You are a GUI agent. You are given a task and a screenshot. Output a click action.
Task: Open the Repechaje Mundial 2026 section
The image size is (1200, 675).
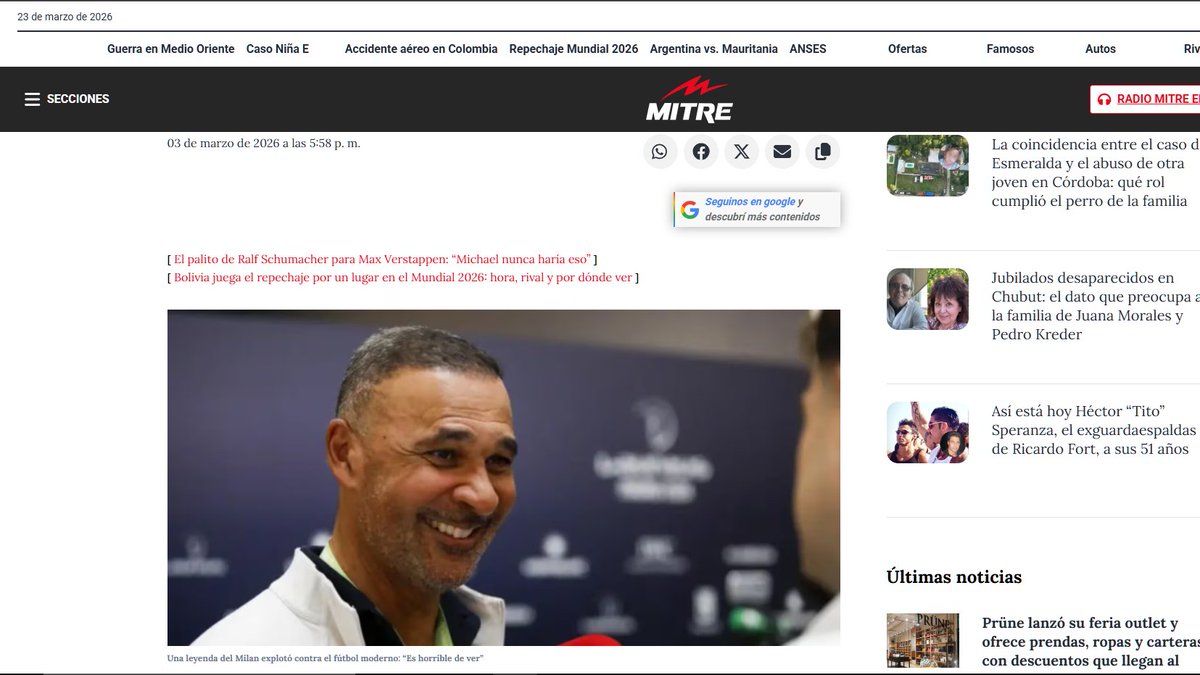click(573, 48)
